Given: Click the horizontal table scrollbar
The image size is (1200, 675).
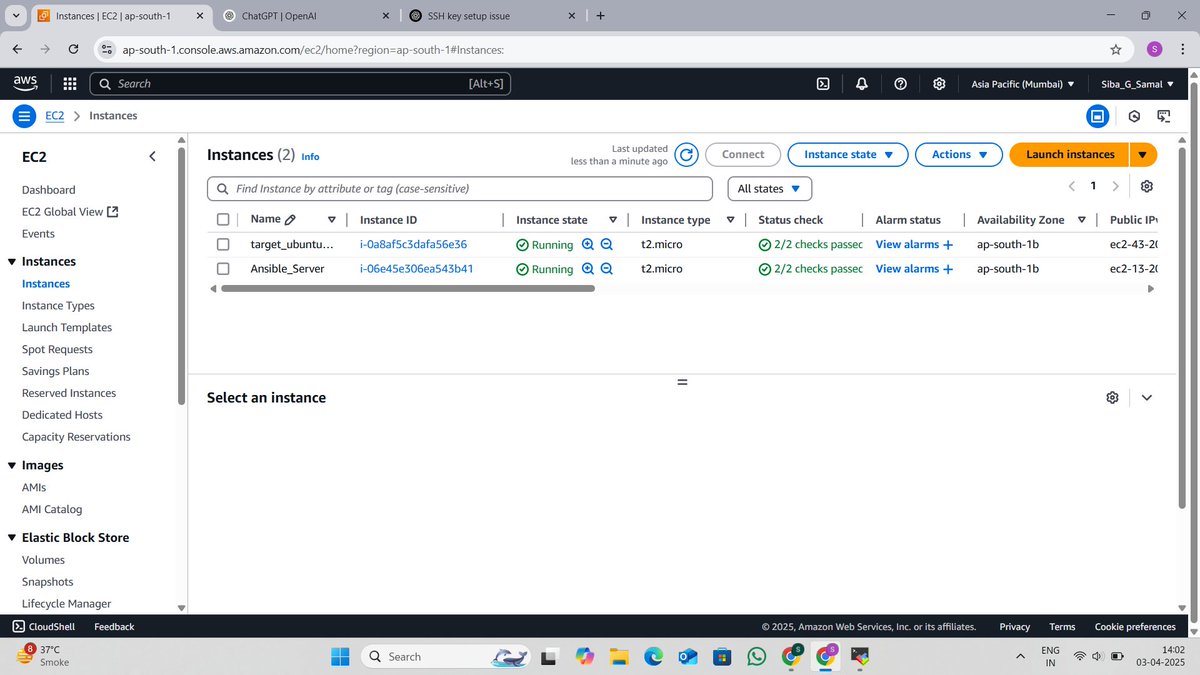Looking at the screenshot, I should coord(407,288).
